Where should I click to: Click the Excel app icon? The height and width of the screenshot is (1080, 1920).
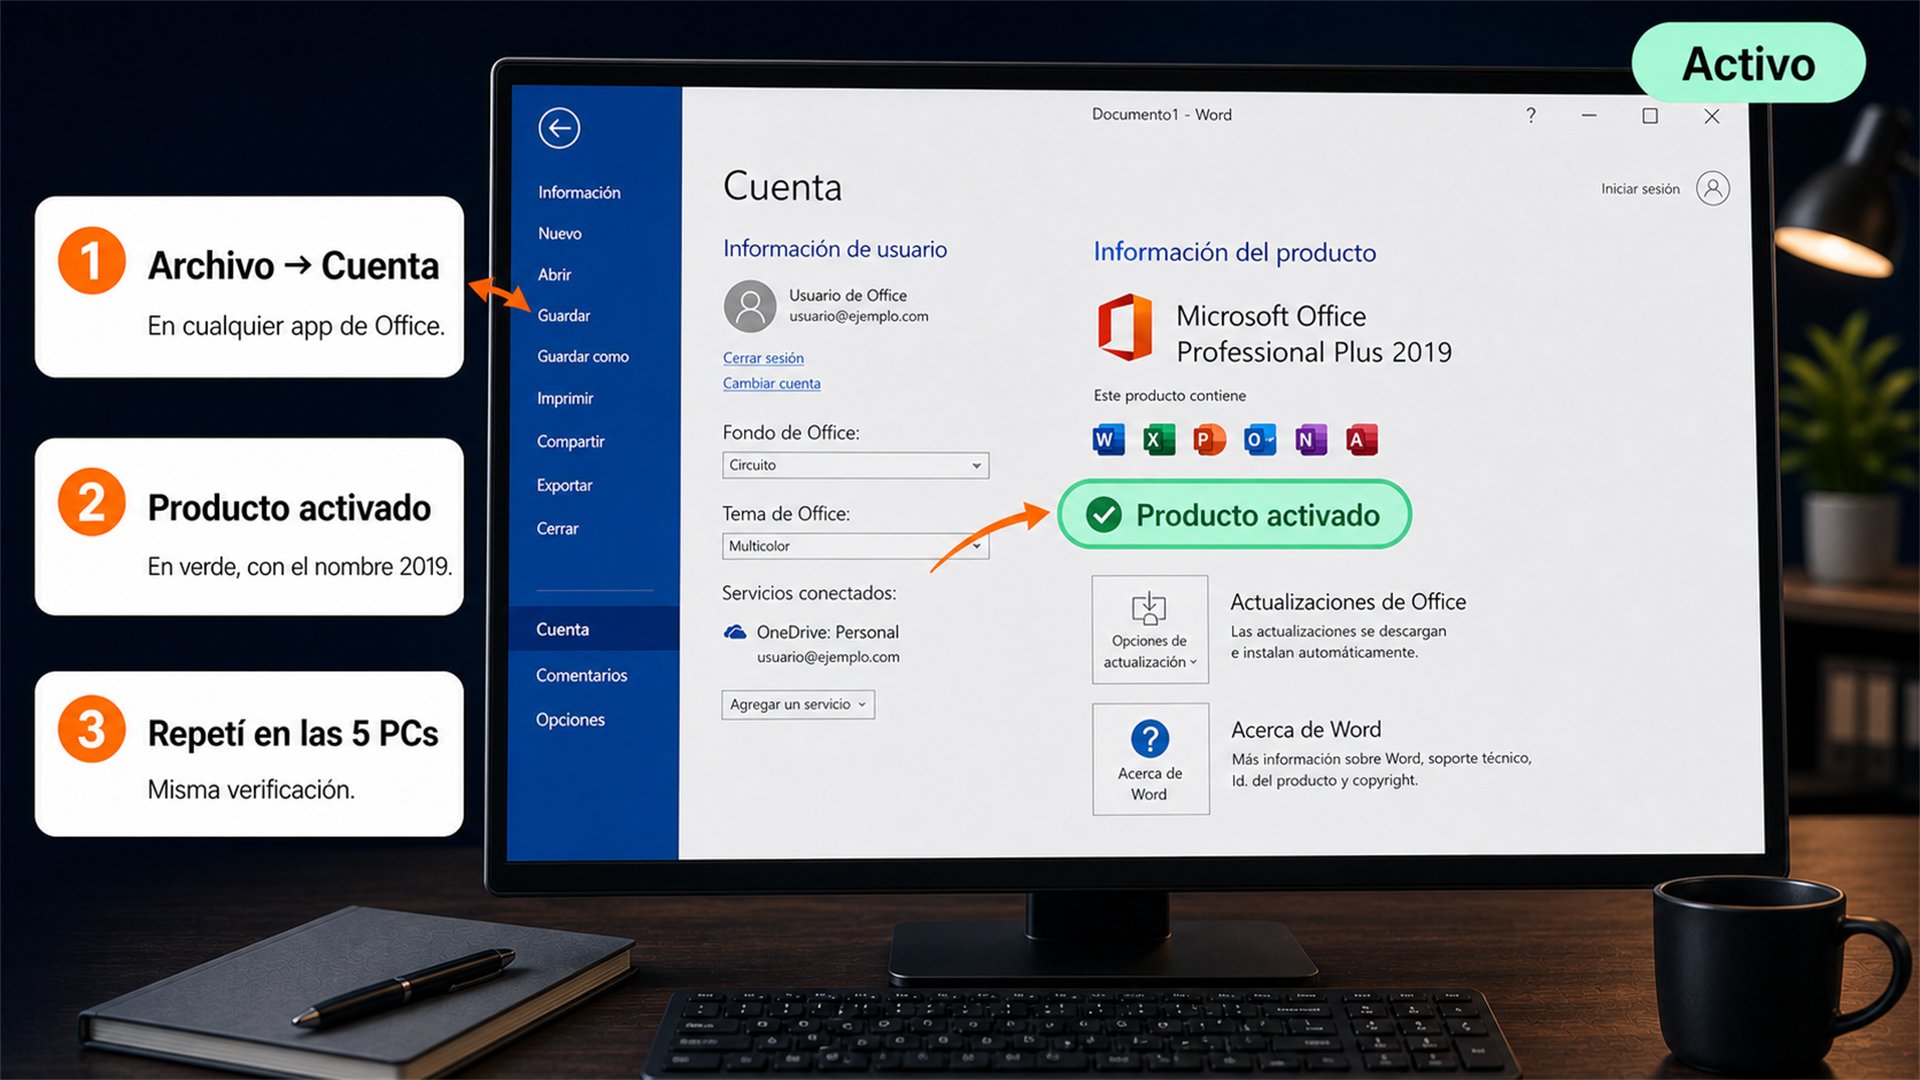(1159, 440)
